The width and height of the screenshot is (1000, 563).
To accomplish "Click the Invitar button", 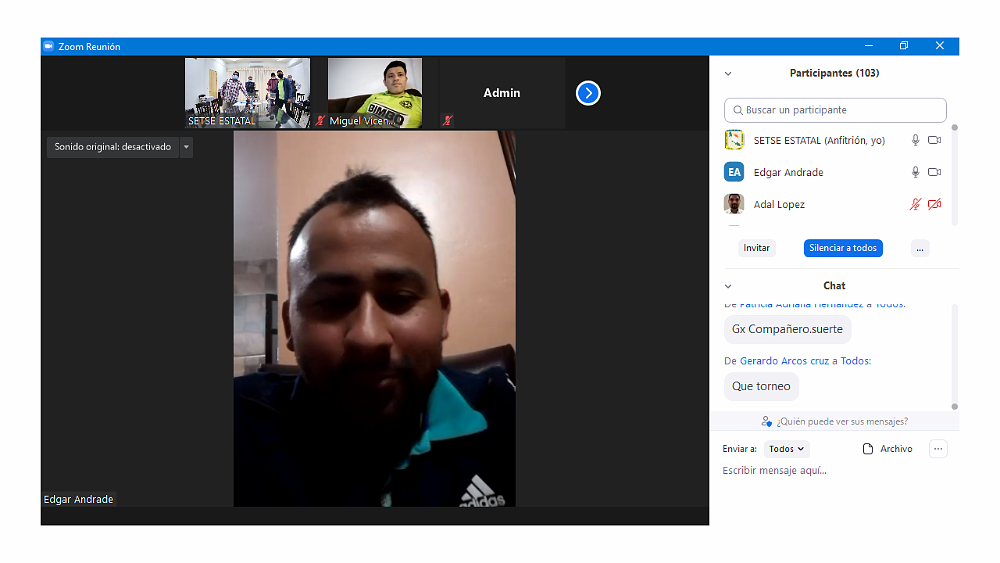I will tap(757, 248).
